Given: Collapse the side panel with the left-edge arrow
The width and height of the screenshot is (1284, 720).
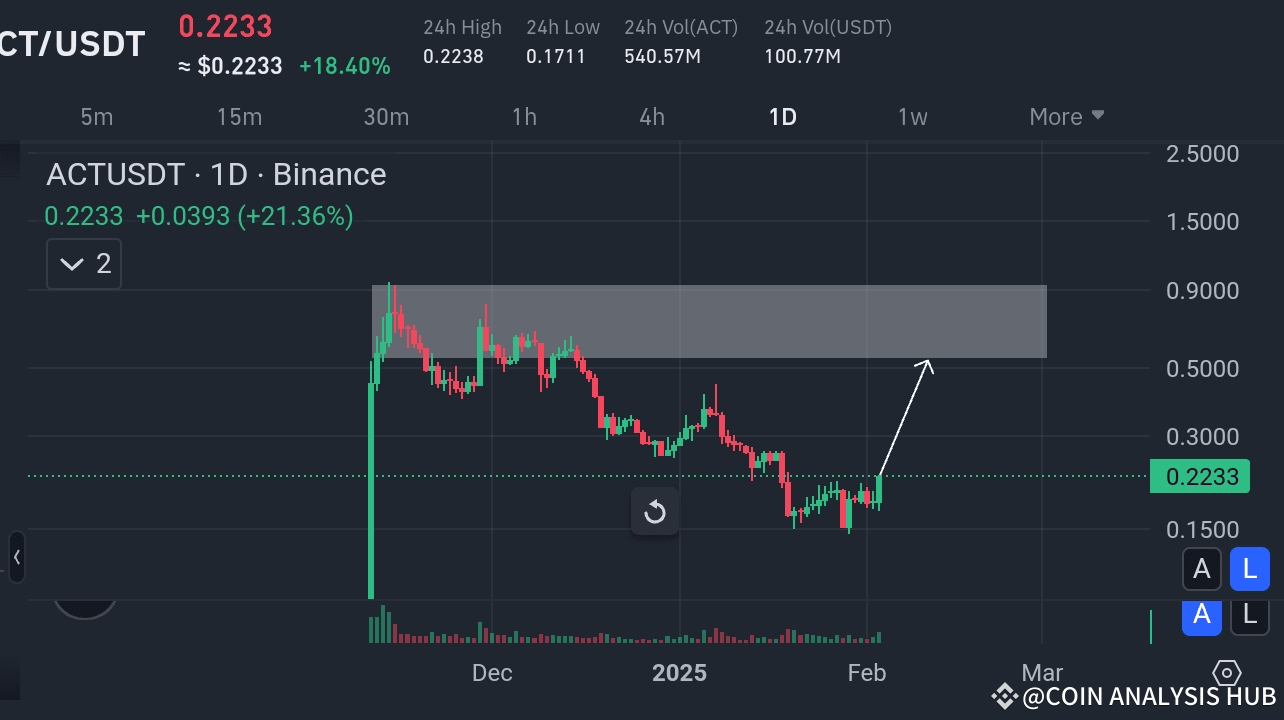Looking at the screenshot, I should [x=16, y=558].
